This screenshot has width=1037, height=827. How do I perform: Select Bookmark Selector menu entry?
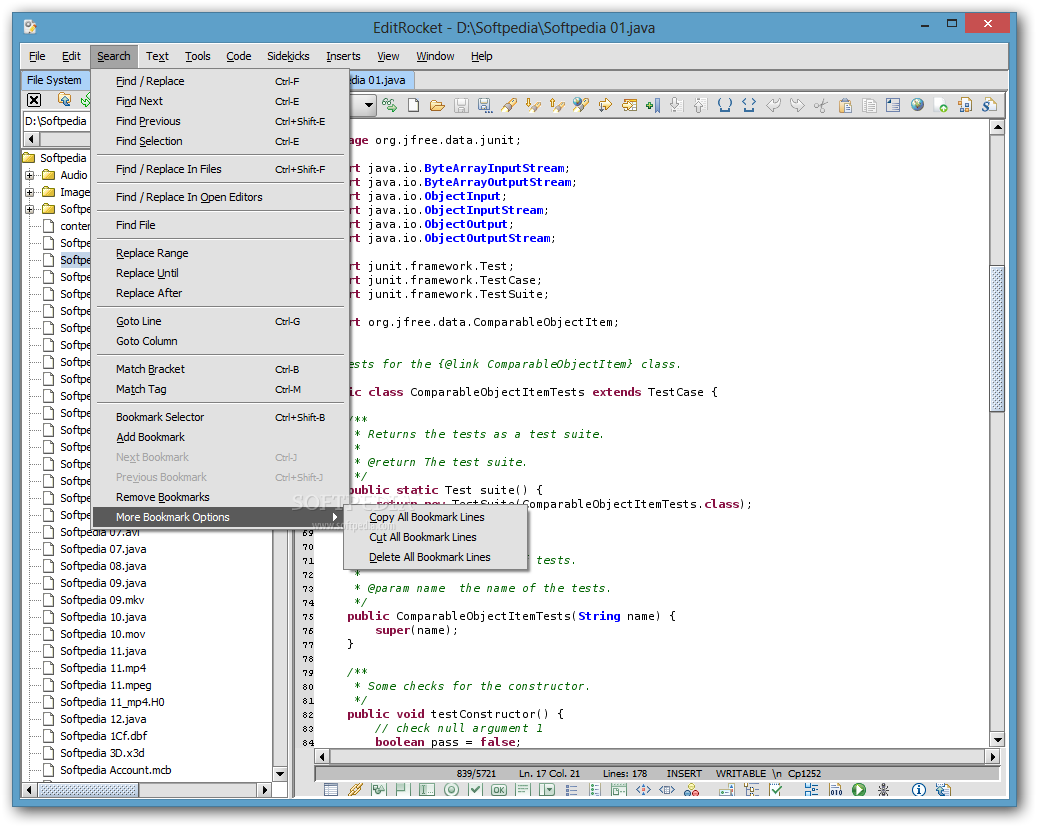(220, 417)
